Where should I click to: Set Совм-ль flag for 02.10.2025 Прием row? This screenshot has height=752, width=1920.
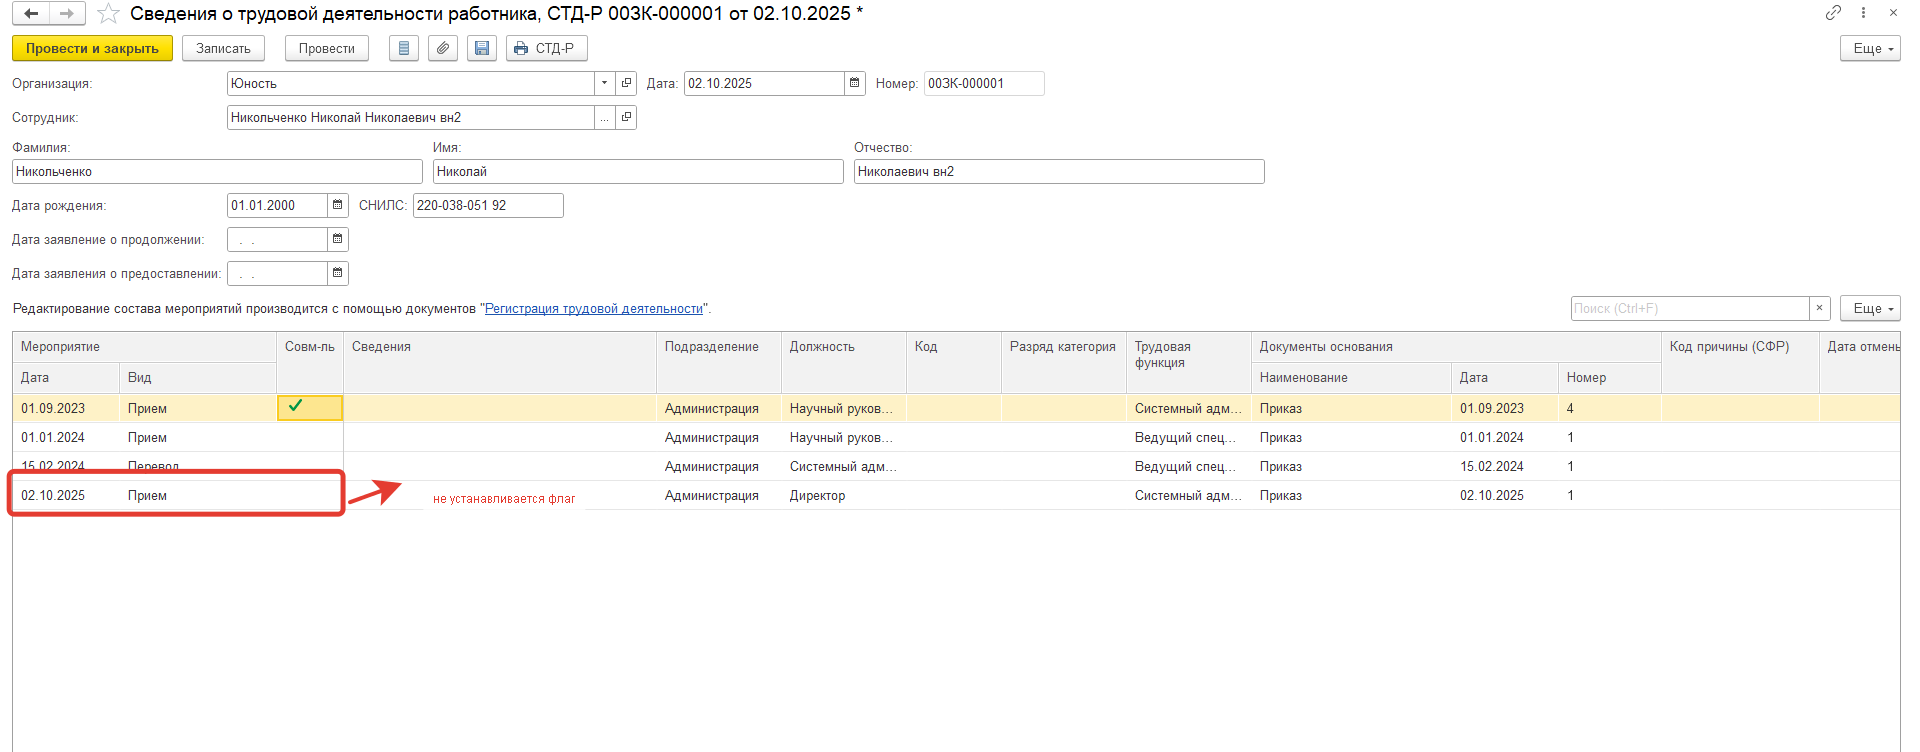pos(309,496)
